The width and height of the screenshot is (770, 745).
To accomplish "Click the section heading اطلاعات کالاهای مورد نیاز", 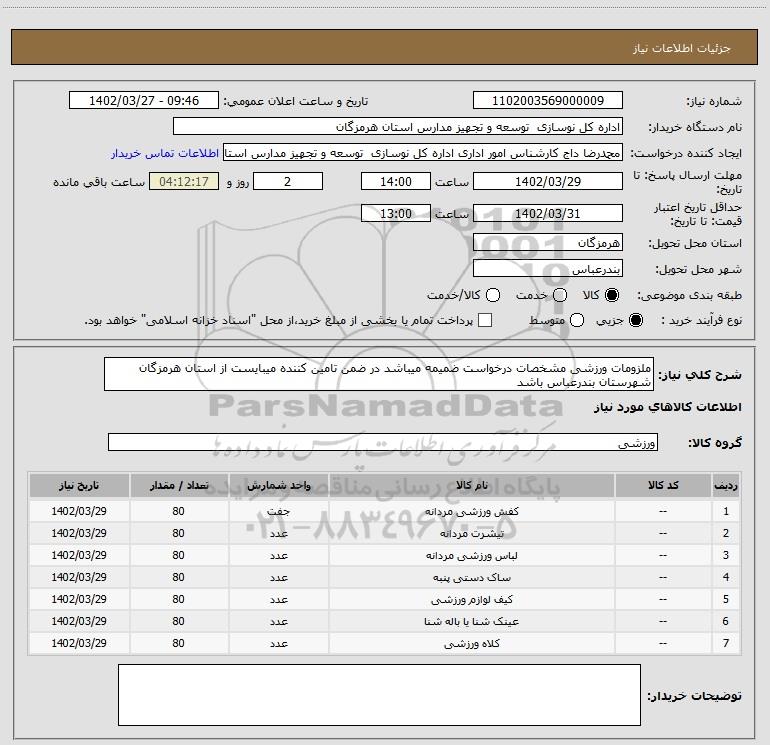I will 667,407.
